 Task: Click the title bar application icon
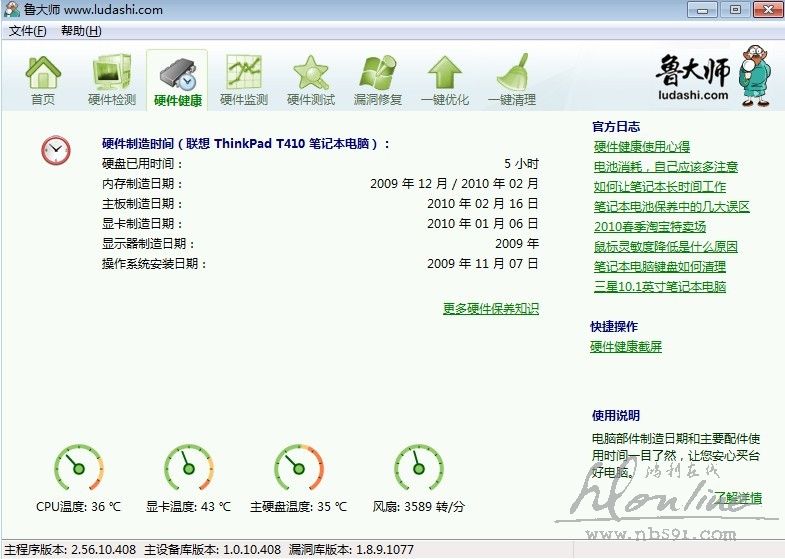pyautogui.click(x=12, y=10)
